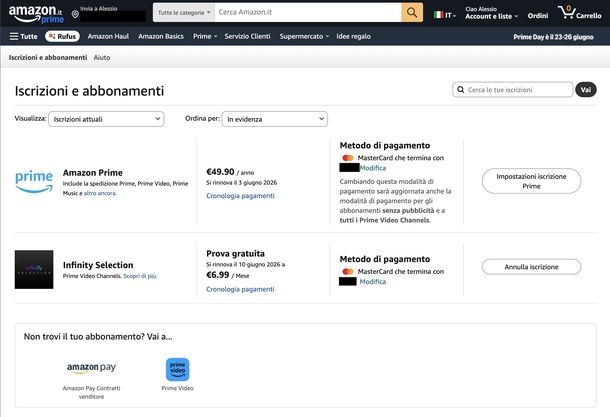Click Modifica payment method for Infinity Selection
The height and width of the screenshot is (417, 610).
point(373,282)
